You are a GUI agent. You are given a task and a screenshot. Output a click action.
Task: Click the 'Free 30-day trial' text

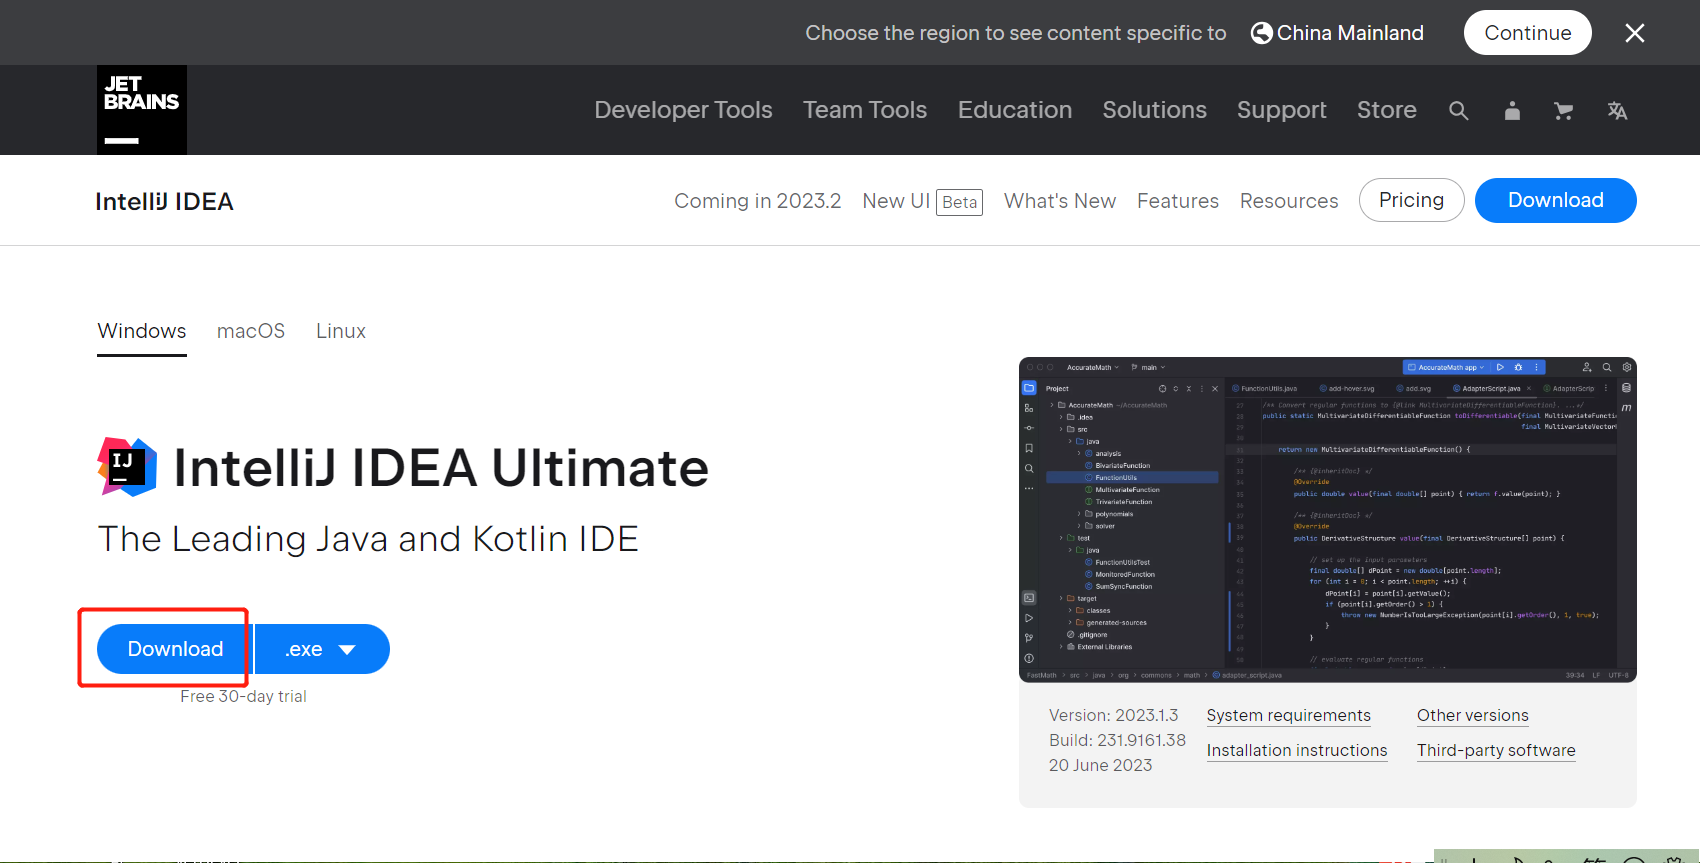tap(243, 697)
